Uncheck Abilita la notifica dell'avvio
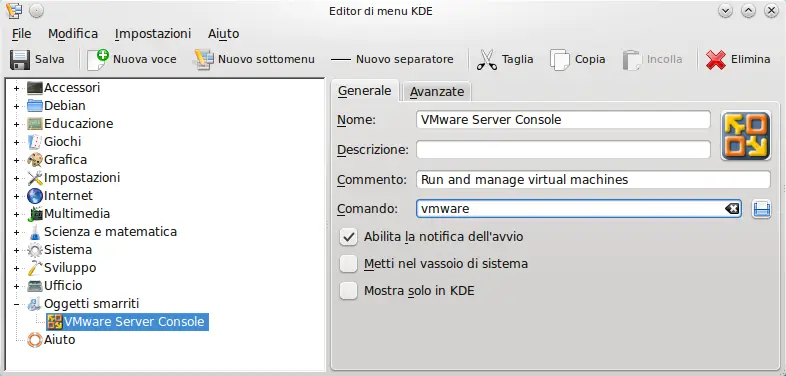The width and height of the screenshot is (786, 376). click(x=348, y=237)
